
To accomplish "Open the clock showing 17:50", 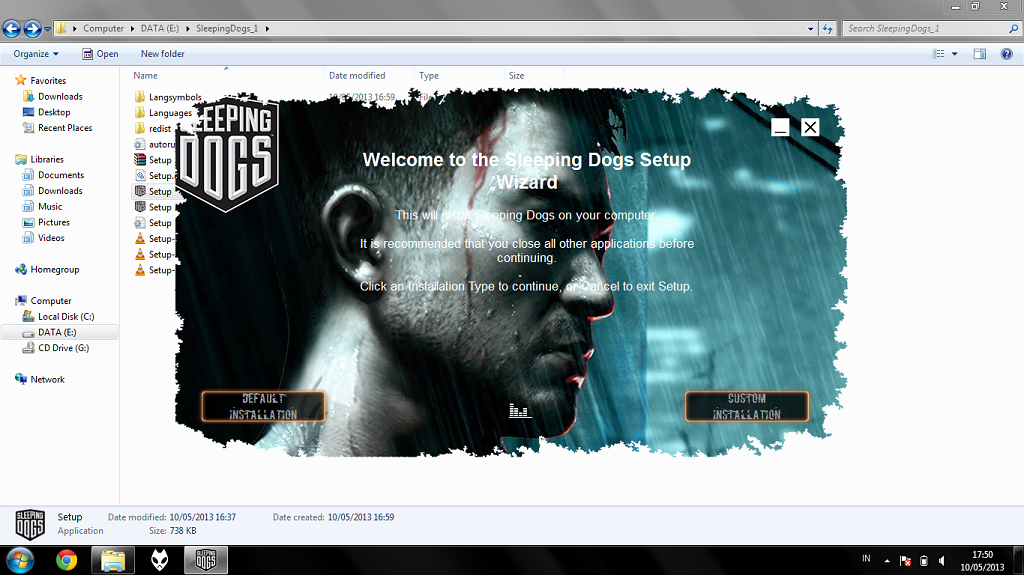I will (982, 561).
